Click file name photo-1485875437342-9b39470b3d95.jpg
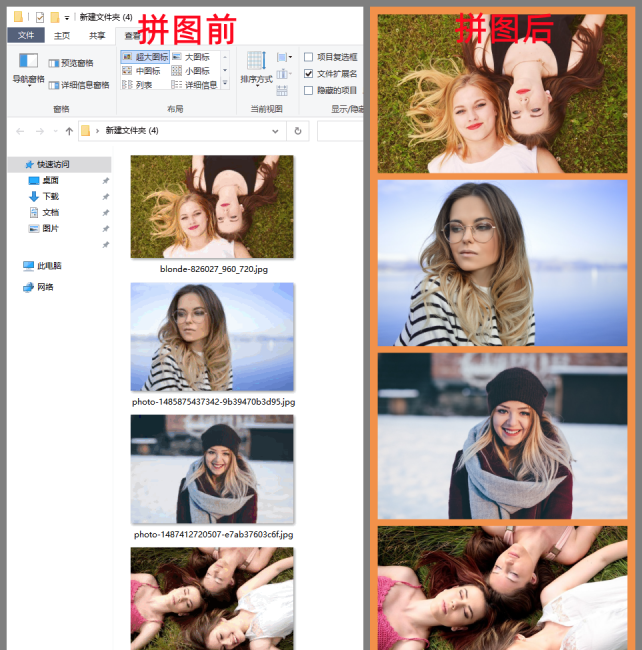642x650 pixels. (213, 402)
